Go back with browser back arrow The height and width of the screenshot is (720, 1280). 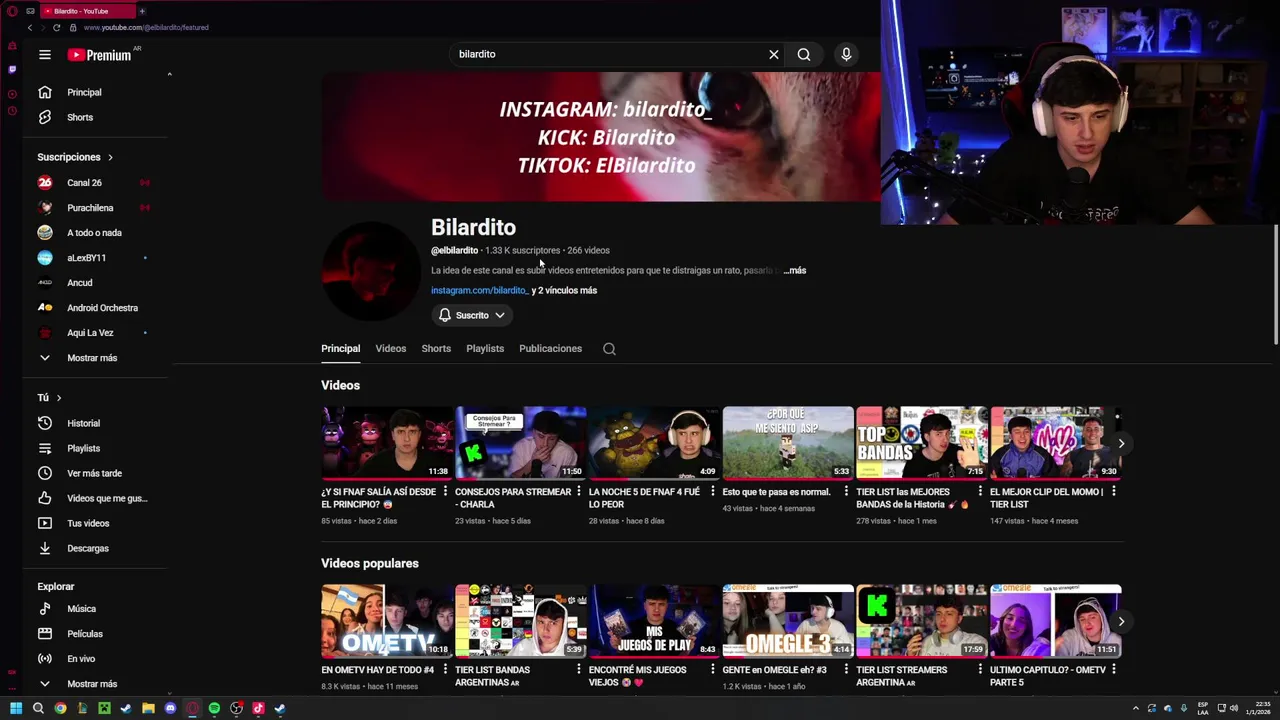point(29,27)
